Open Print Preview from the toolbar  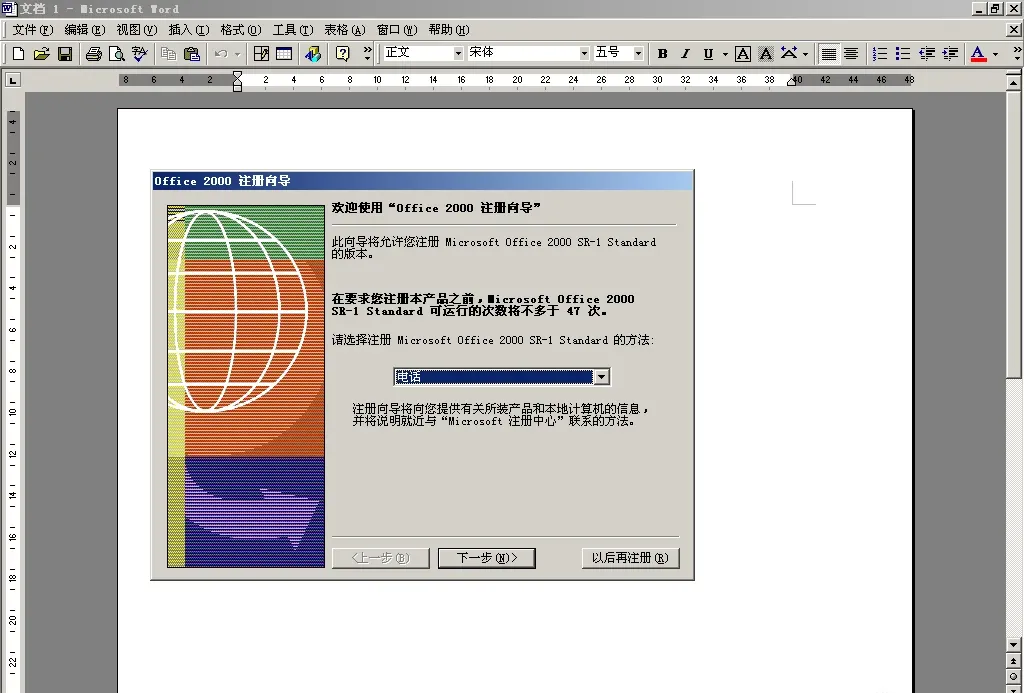pyautogui.click(x=116, y=54)
